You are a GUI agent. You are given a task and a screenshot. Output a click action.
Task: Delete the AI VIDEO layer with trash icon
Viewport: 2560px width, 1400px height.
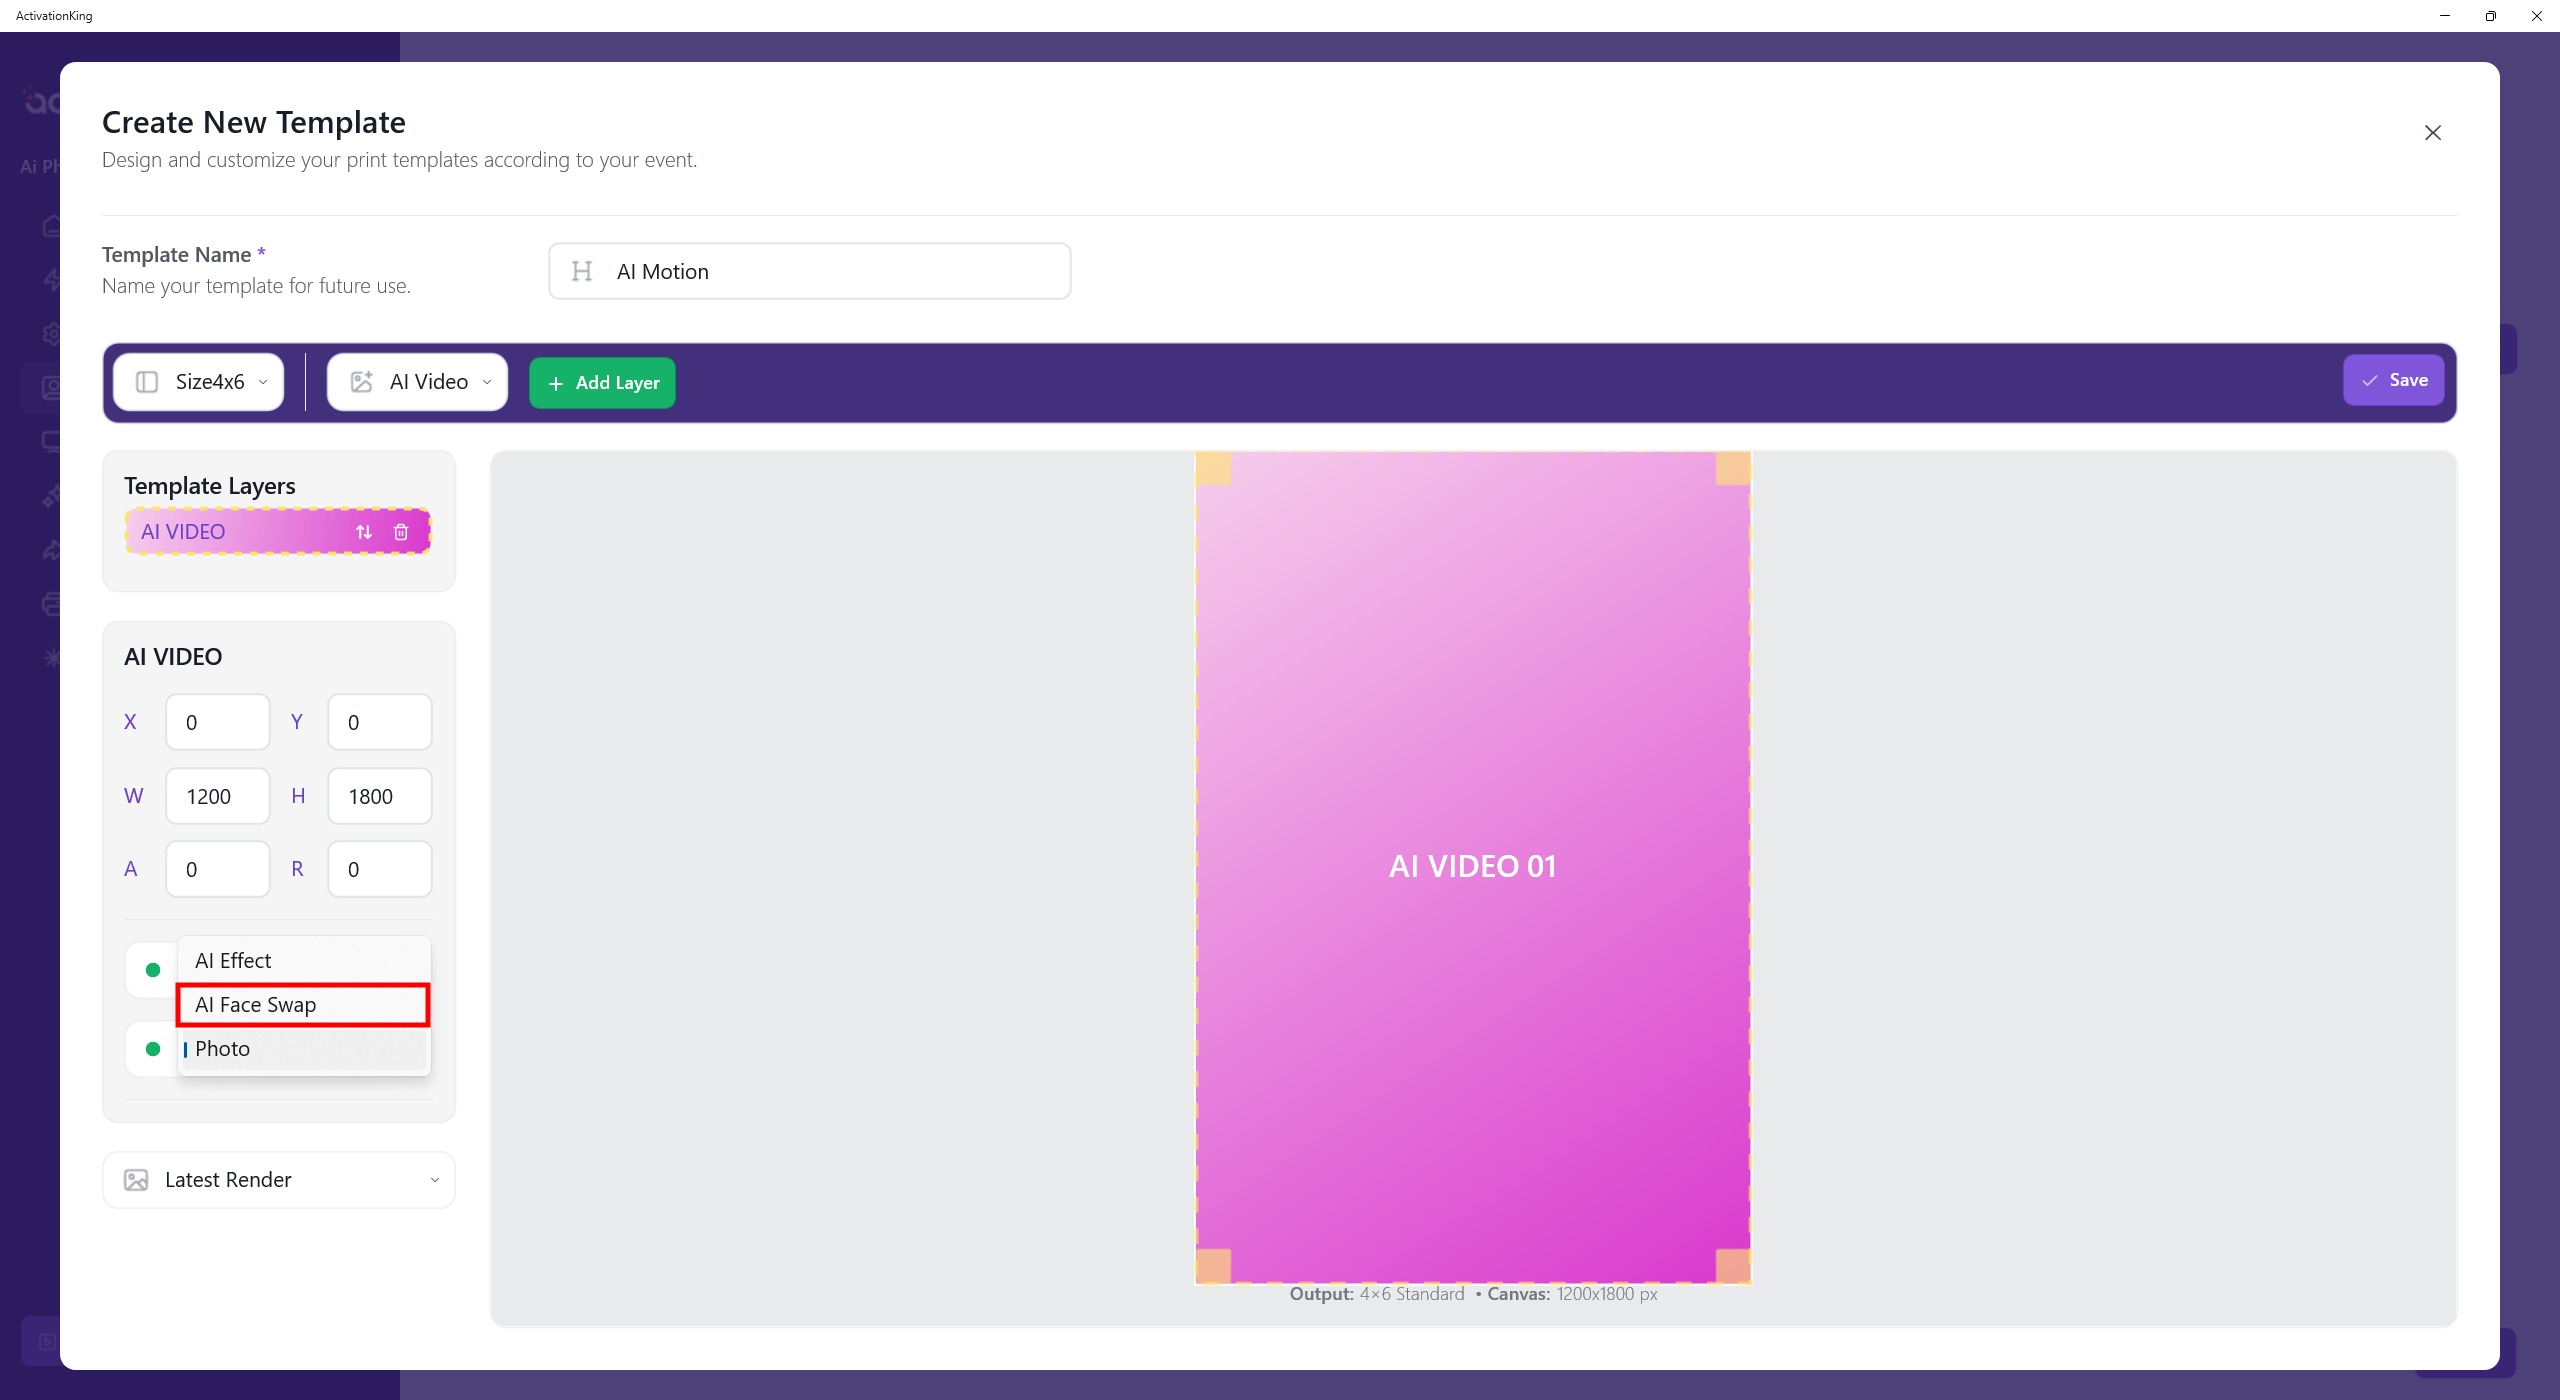401,532
